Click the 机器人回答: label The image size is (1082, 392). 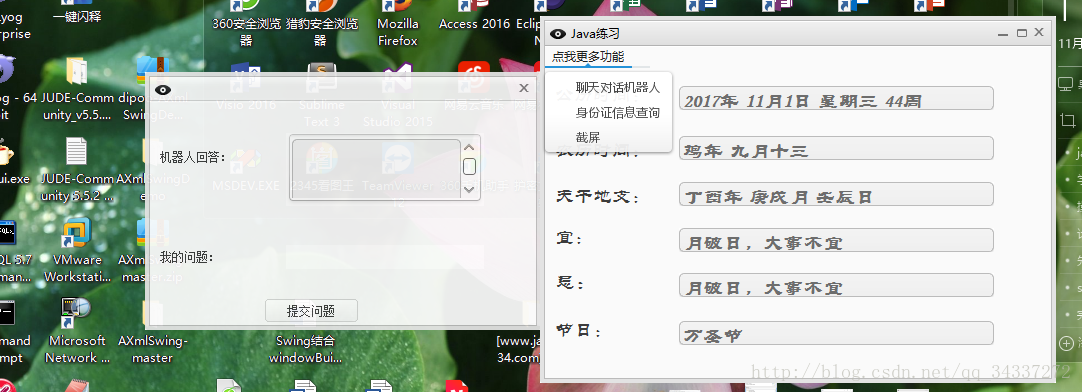[x=193, y=157]
